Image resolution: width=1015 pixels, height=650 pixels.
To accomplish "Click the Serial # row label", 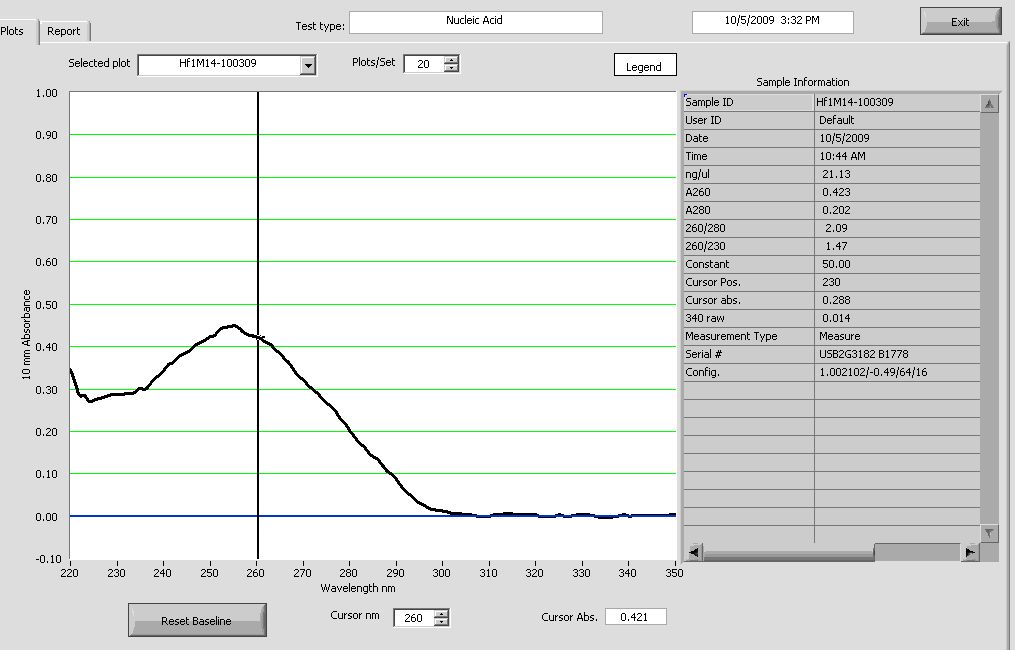I will coord(703,355).
